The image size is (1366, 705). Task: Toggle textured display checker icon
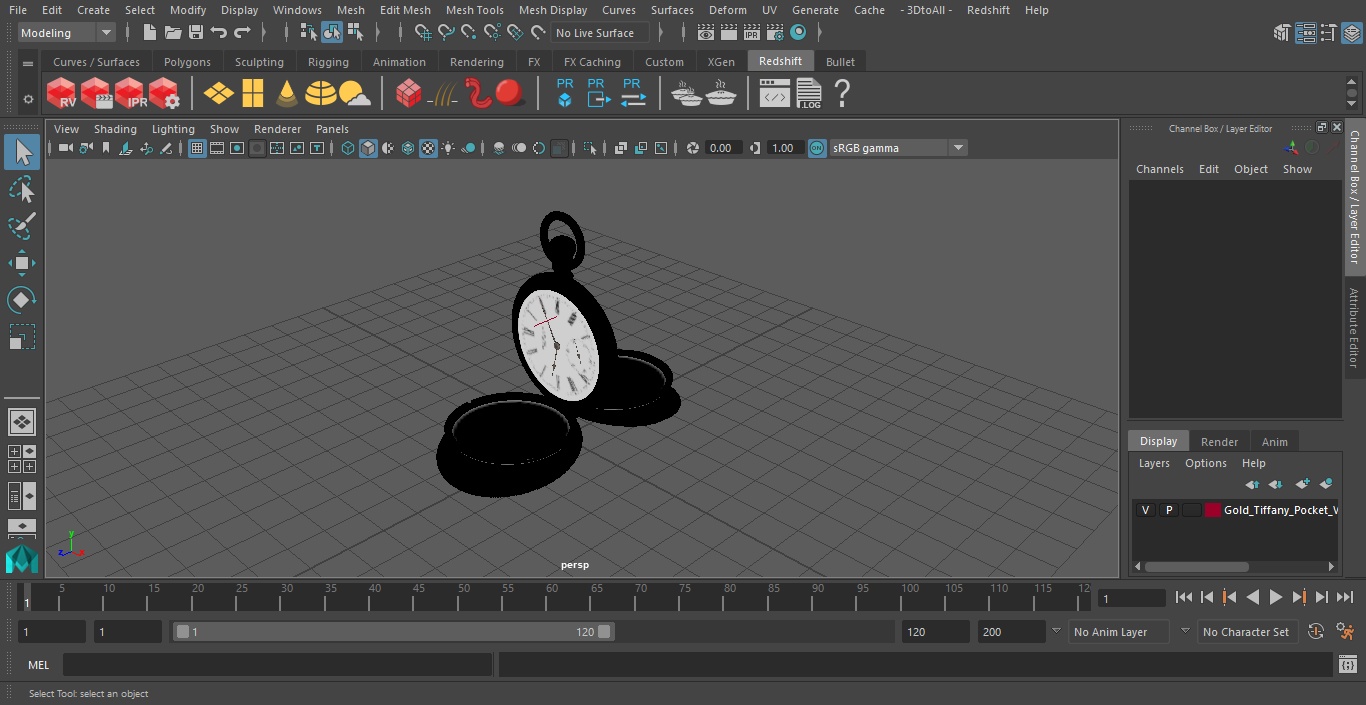tap(428, 148)
